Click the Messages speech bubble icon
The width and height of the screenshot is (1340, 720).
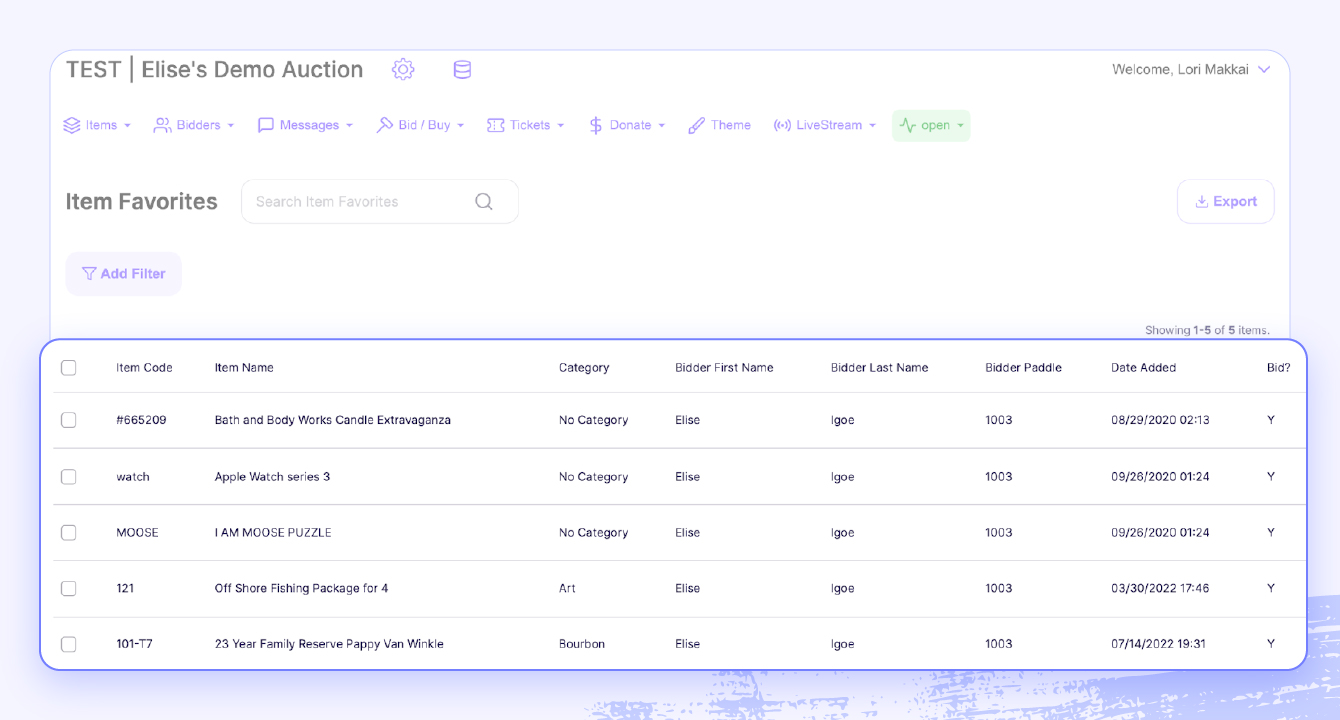pyautogui.click(x=266, y=125)
